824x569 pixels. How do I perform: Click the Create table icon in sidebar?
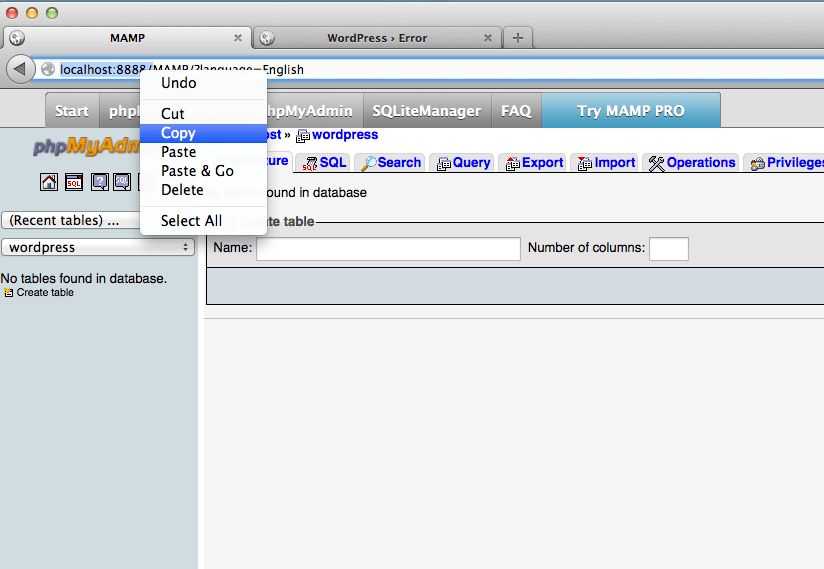click(8, 293)
